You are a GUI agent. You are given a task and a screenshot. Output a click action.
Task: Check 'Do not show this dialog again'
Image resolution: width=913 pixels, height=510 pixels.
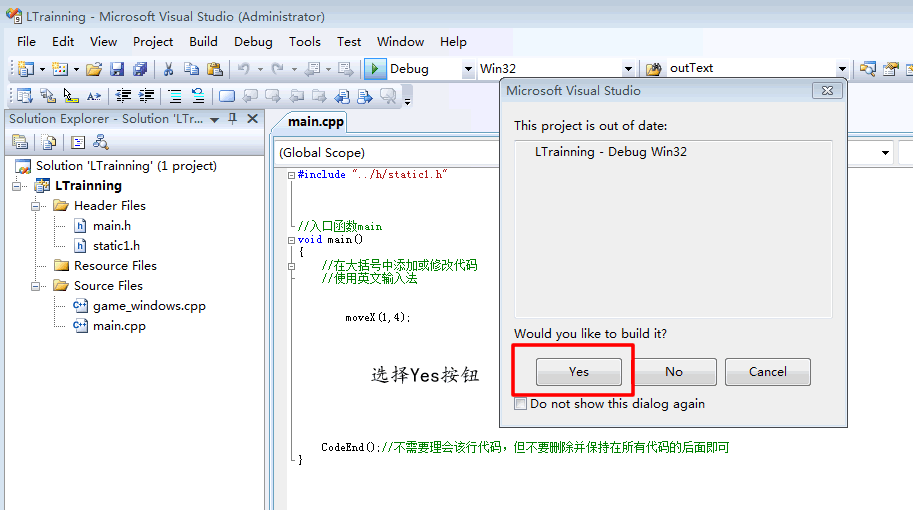tap(520, 404)
